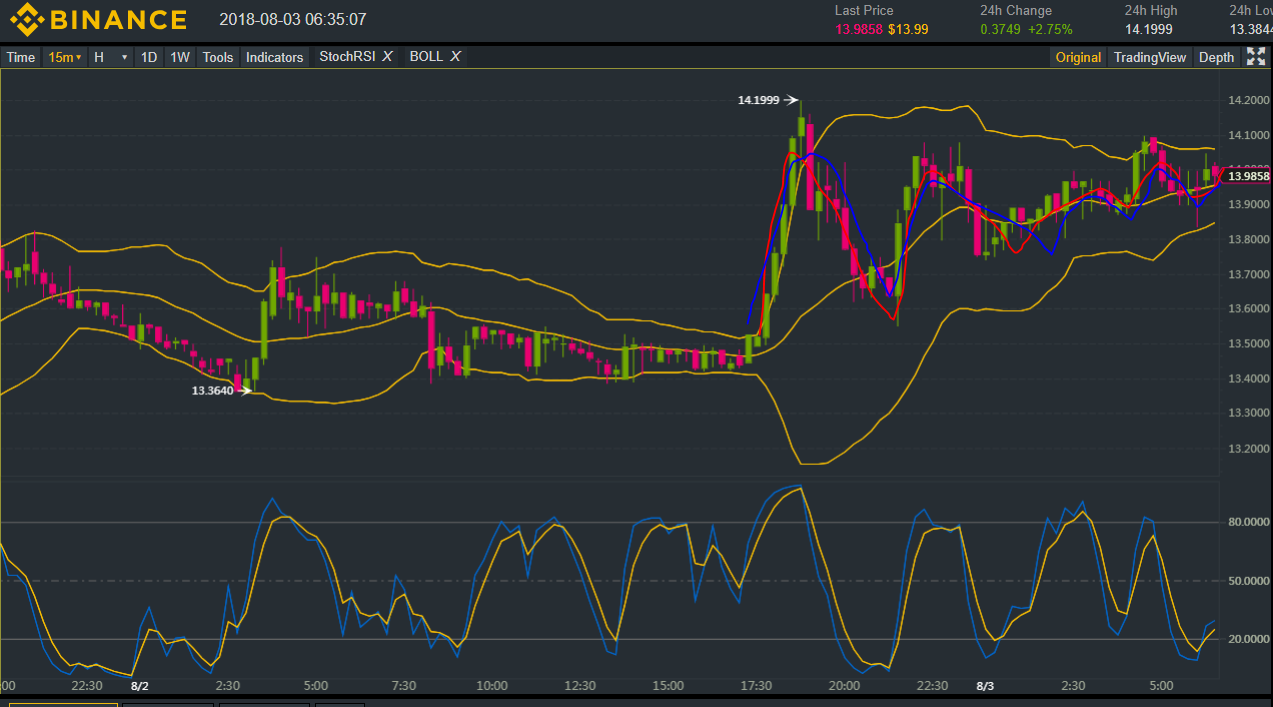Remove the BOLL indicator with its X
The width and height of the screenshot is (1273, 707).
(455, 56)
